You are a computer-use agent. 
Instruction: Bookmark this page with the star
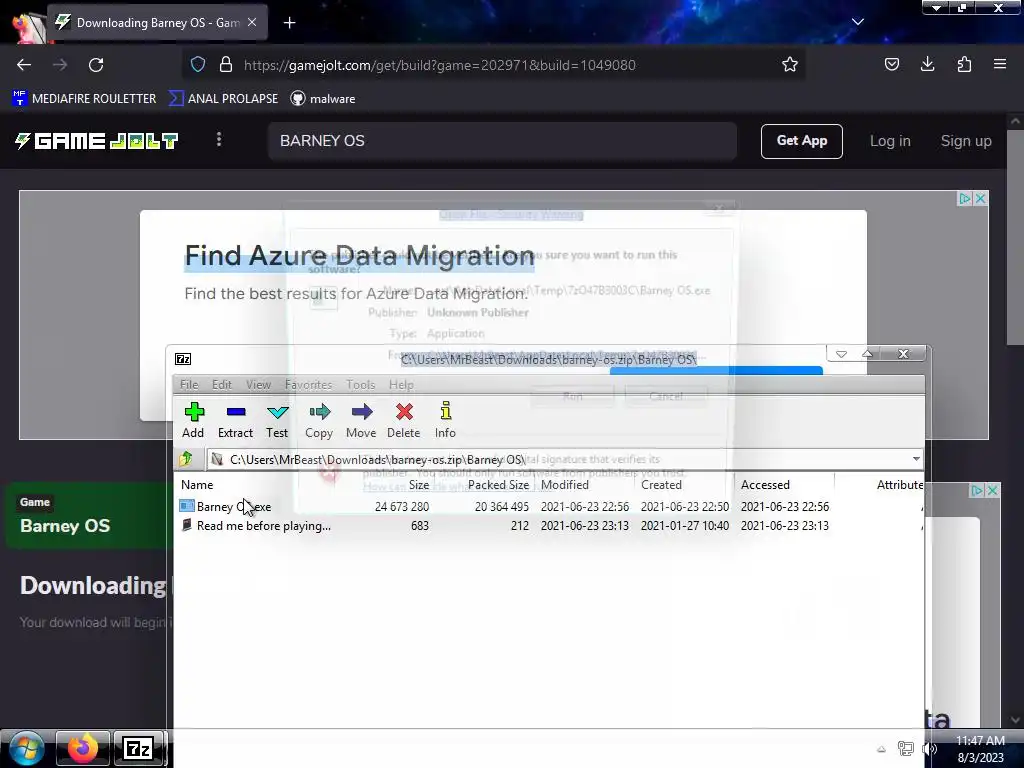point(790,65)
